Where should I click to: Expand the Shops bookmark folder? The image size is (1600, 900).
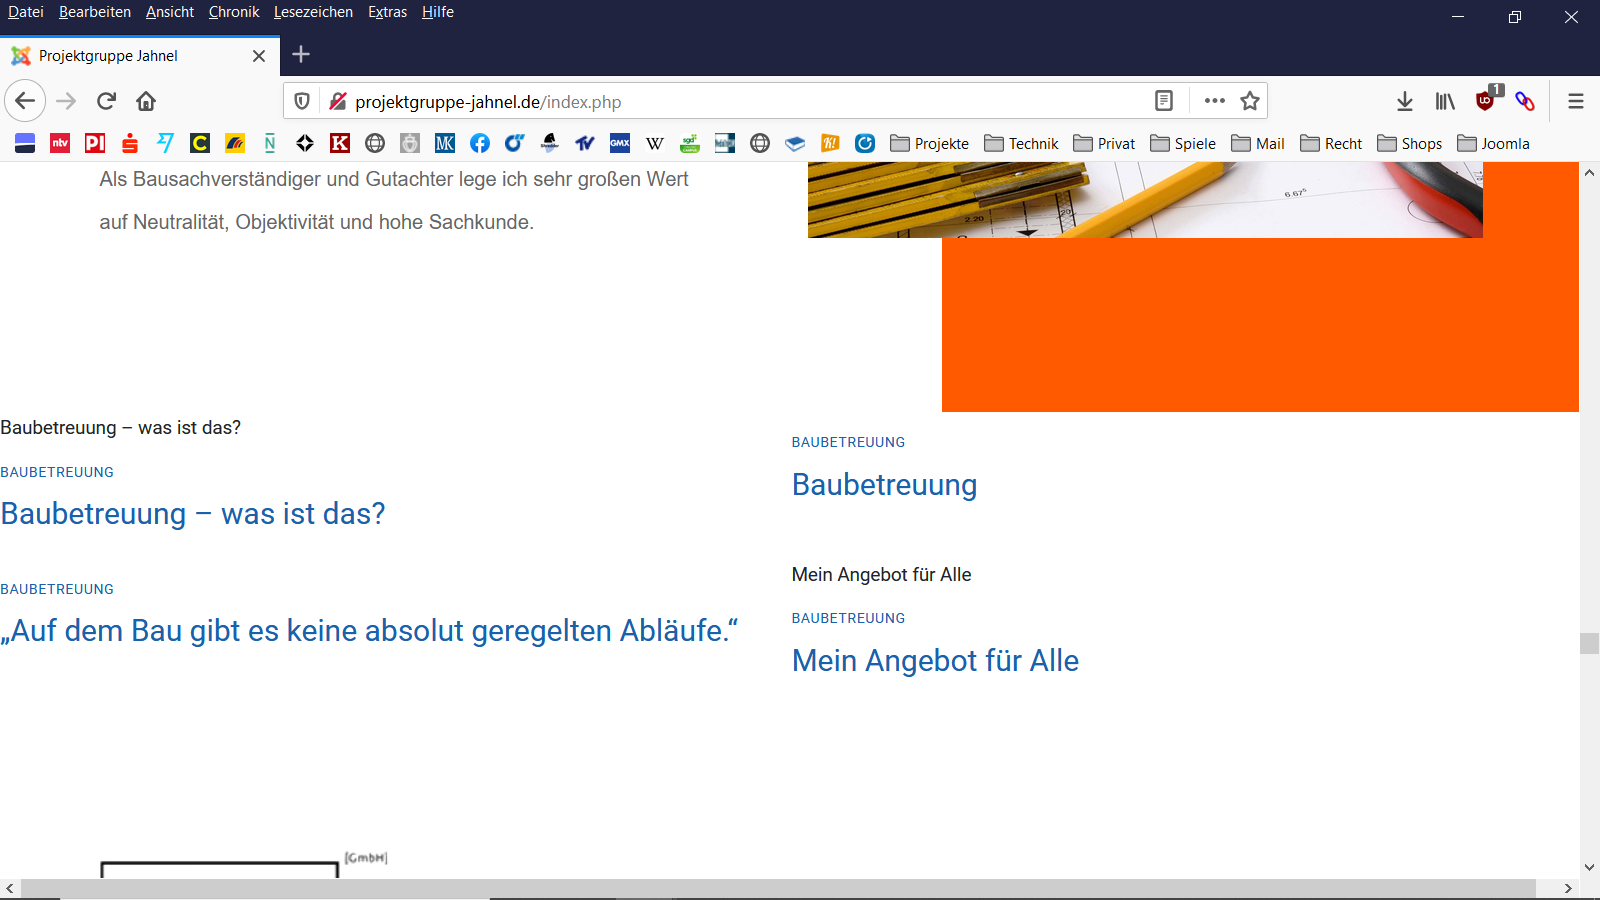pyautogui.click(x=1409, y=143)
